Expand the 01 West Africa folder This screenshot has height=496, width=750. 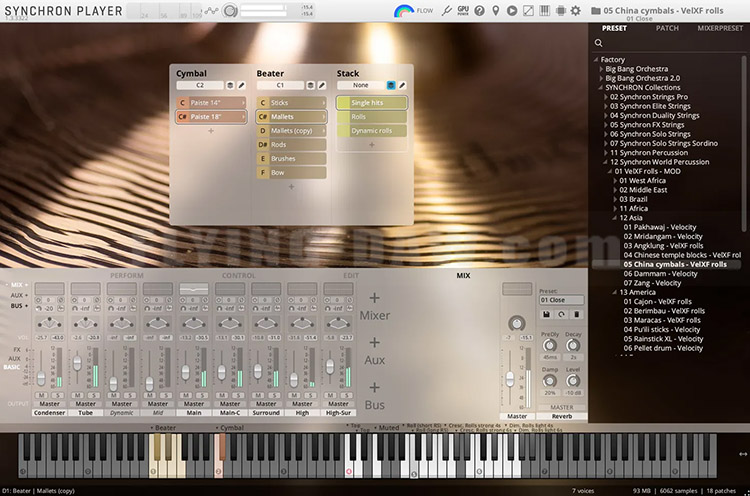616,181
